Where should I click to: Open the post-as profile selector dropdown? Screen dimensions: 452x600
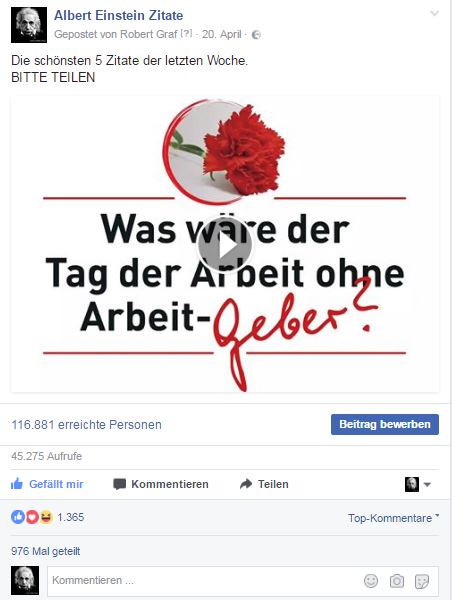coord(418,484)
